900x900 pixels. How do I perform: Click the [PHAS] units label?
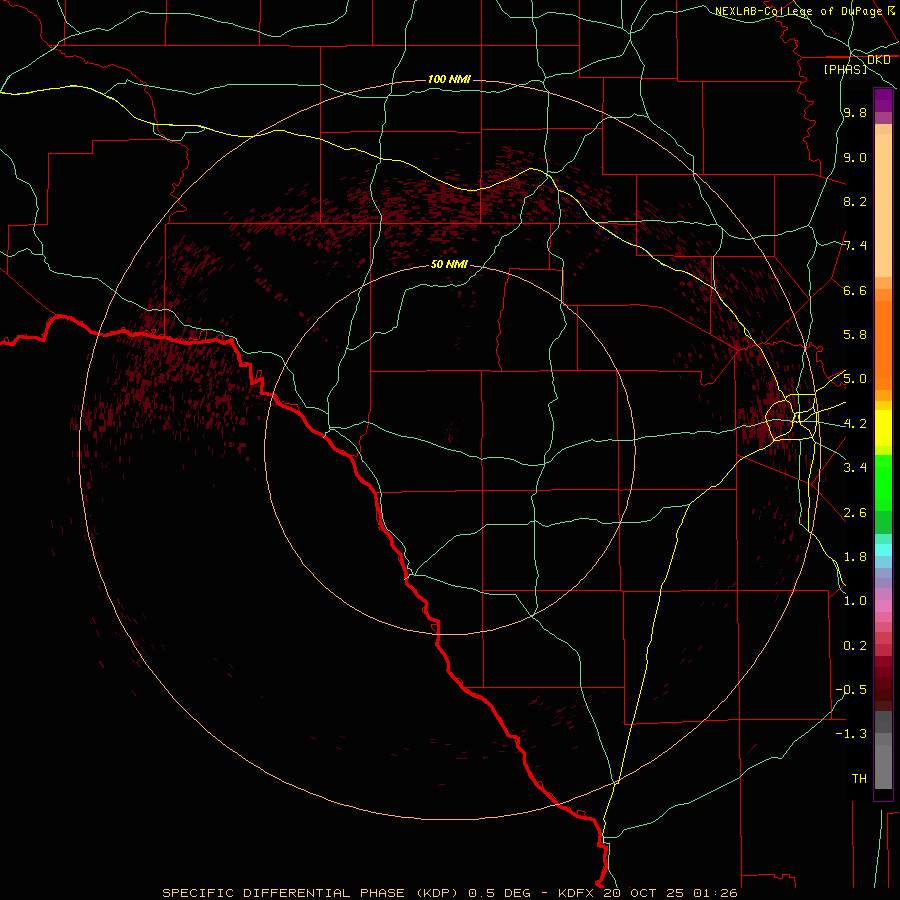[x=845, y=69]
